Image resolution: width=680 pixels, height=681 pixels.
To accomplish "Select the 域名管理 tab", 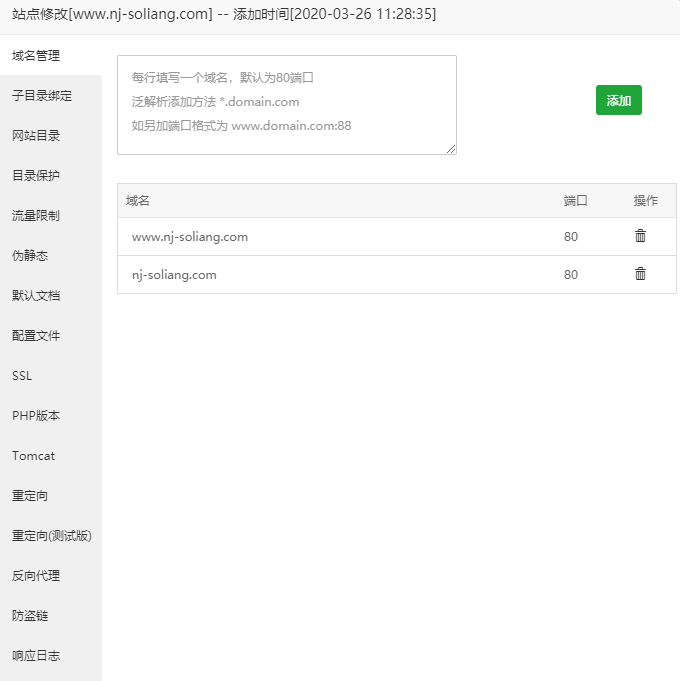I will (51, 56).
